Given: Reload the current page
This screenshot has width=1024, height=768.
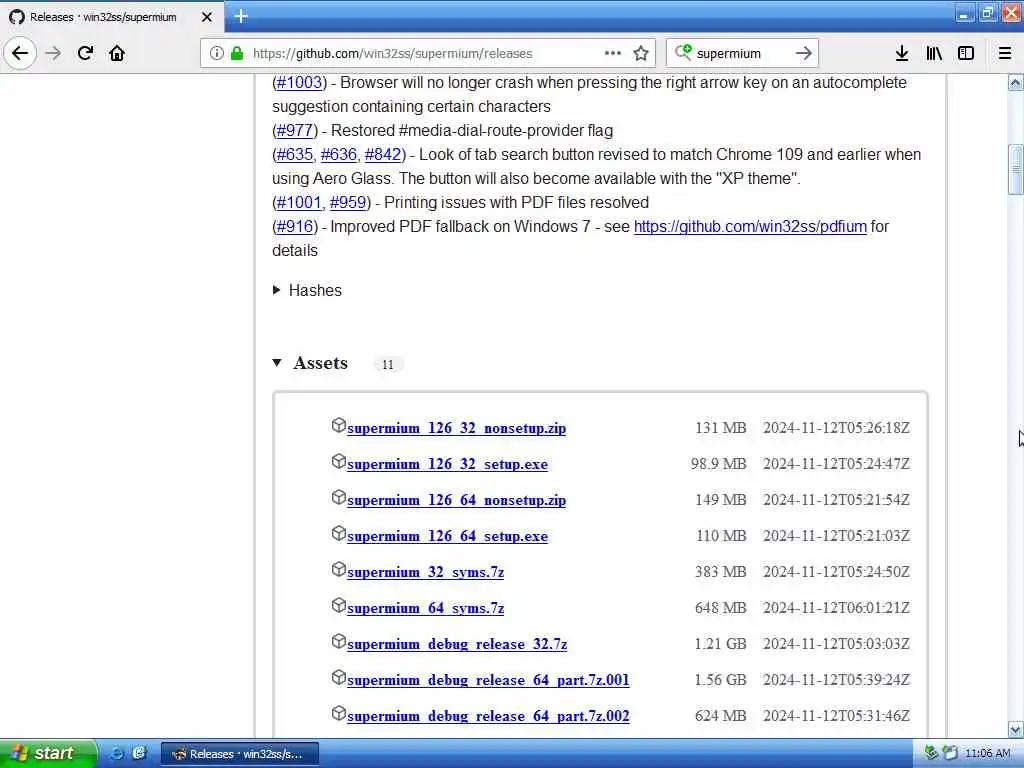Looking at the screenshot, I should point(85,53).
